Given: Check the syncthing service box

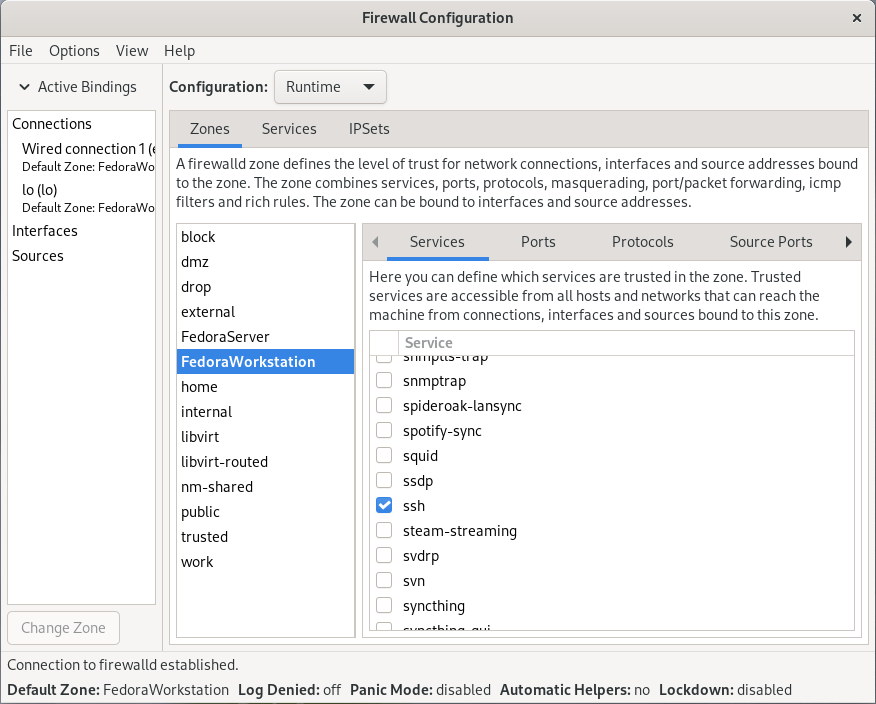Looking at the screenshot, I should [384, 605].
